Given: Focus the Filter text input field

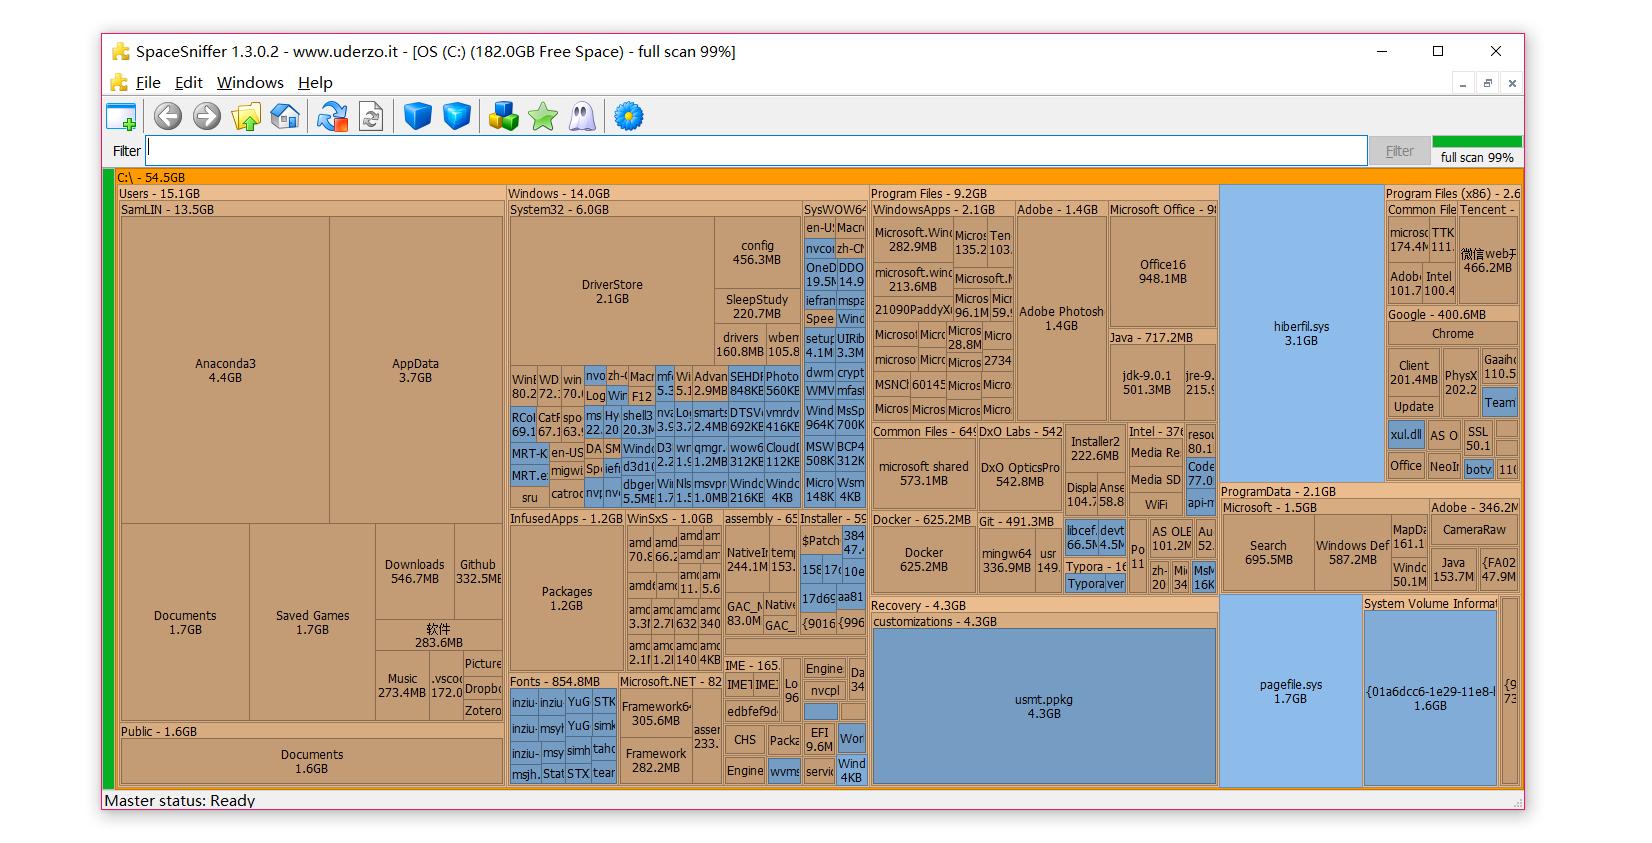Looking at the screenshot, I should tap(756, 151).
